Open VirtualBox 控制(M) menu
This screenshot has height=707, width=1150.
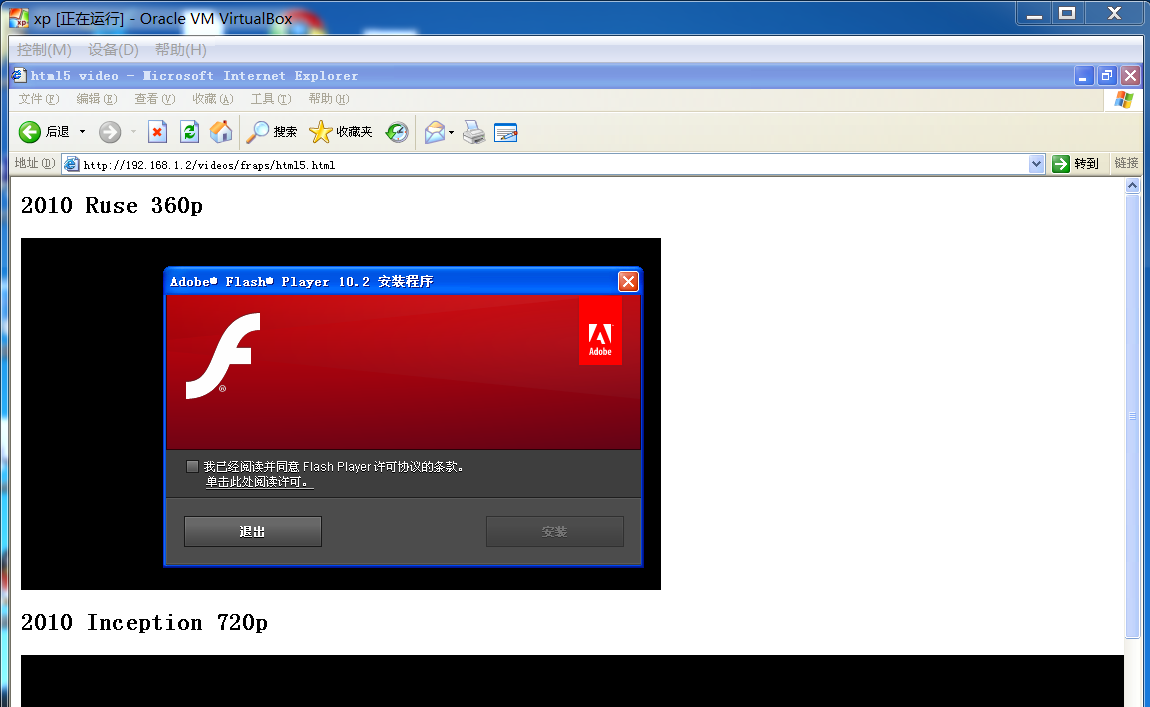tap(44, 50)
